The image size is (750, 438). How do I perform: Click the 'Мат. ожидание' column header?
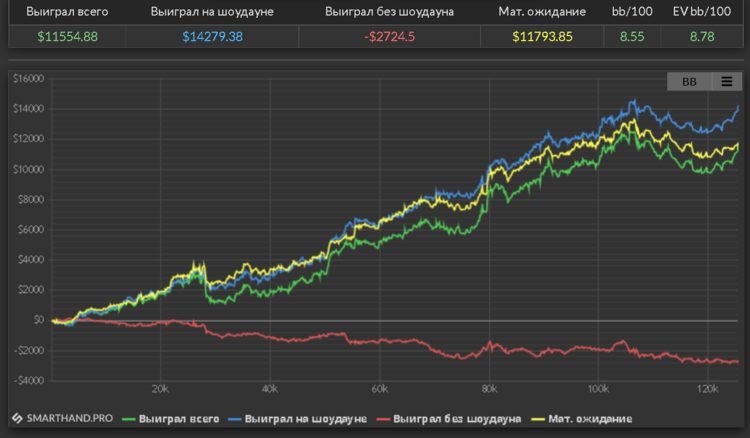[541, 12]
